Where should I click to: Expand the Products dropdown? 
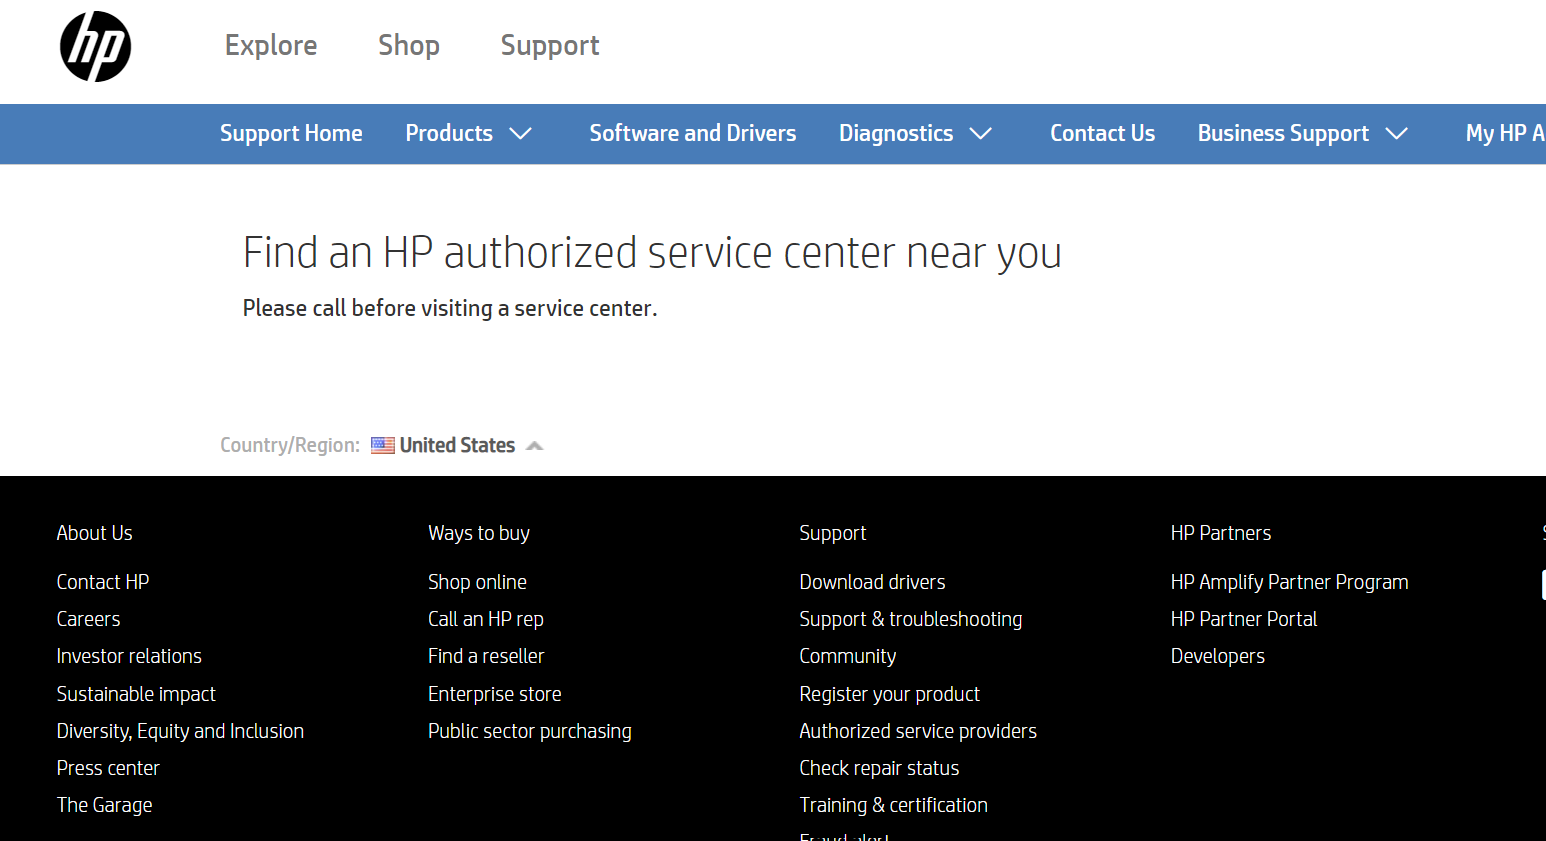[470, 133]
